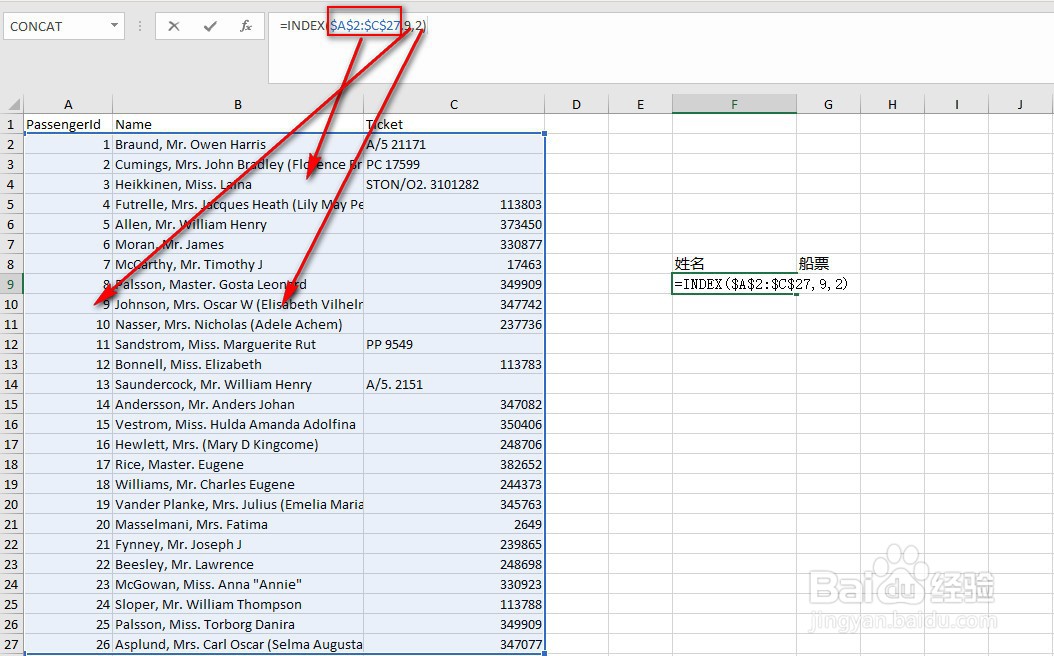The height and width of the screenshot is (656, 1054).
Task: Select PassengerId cell with value 26
Action: 68,644
